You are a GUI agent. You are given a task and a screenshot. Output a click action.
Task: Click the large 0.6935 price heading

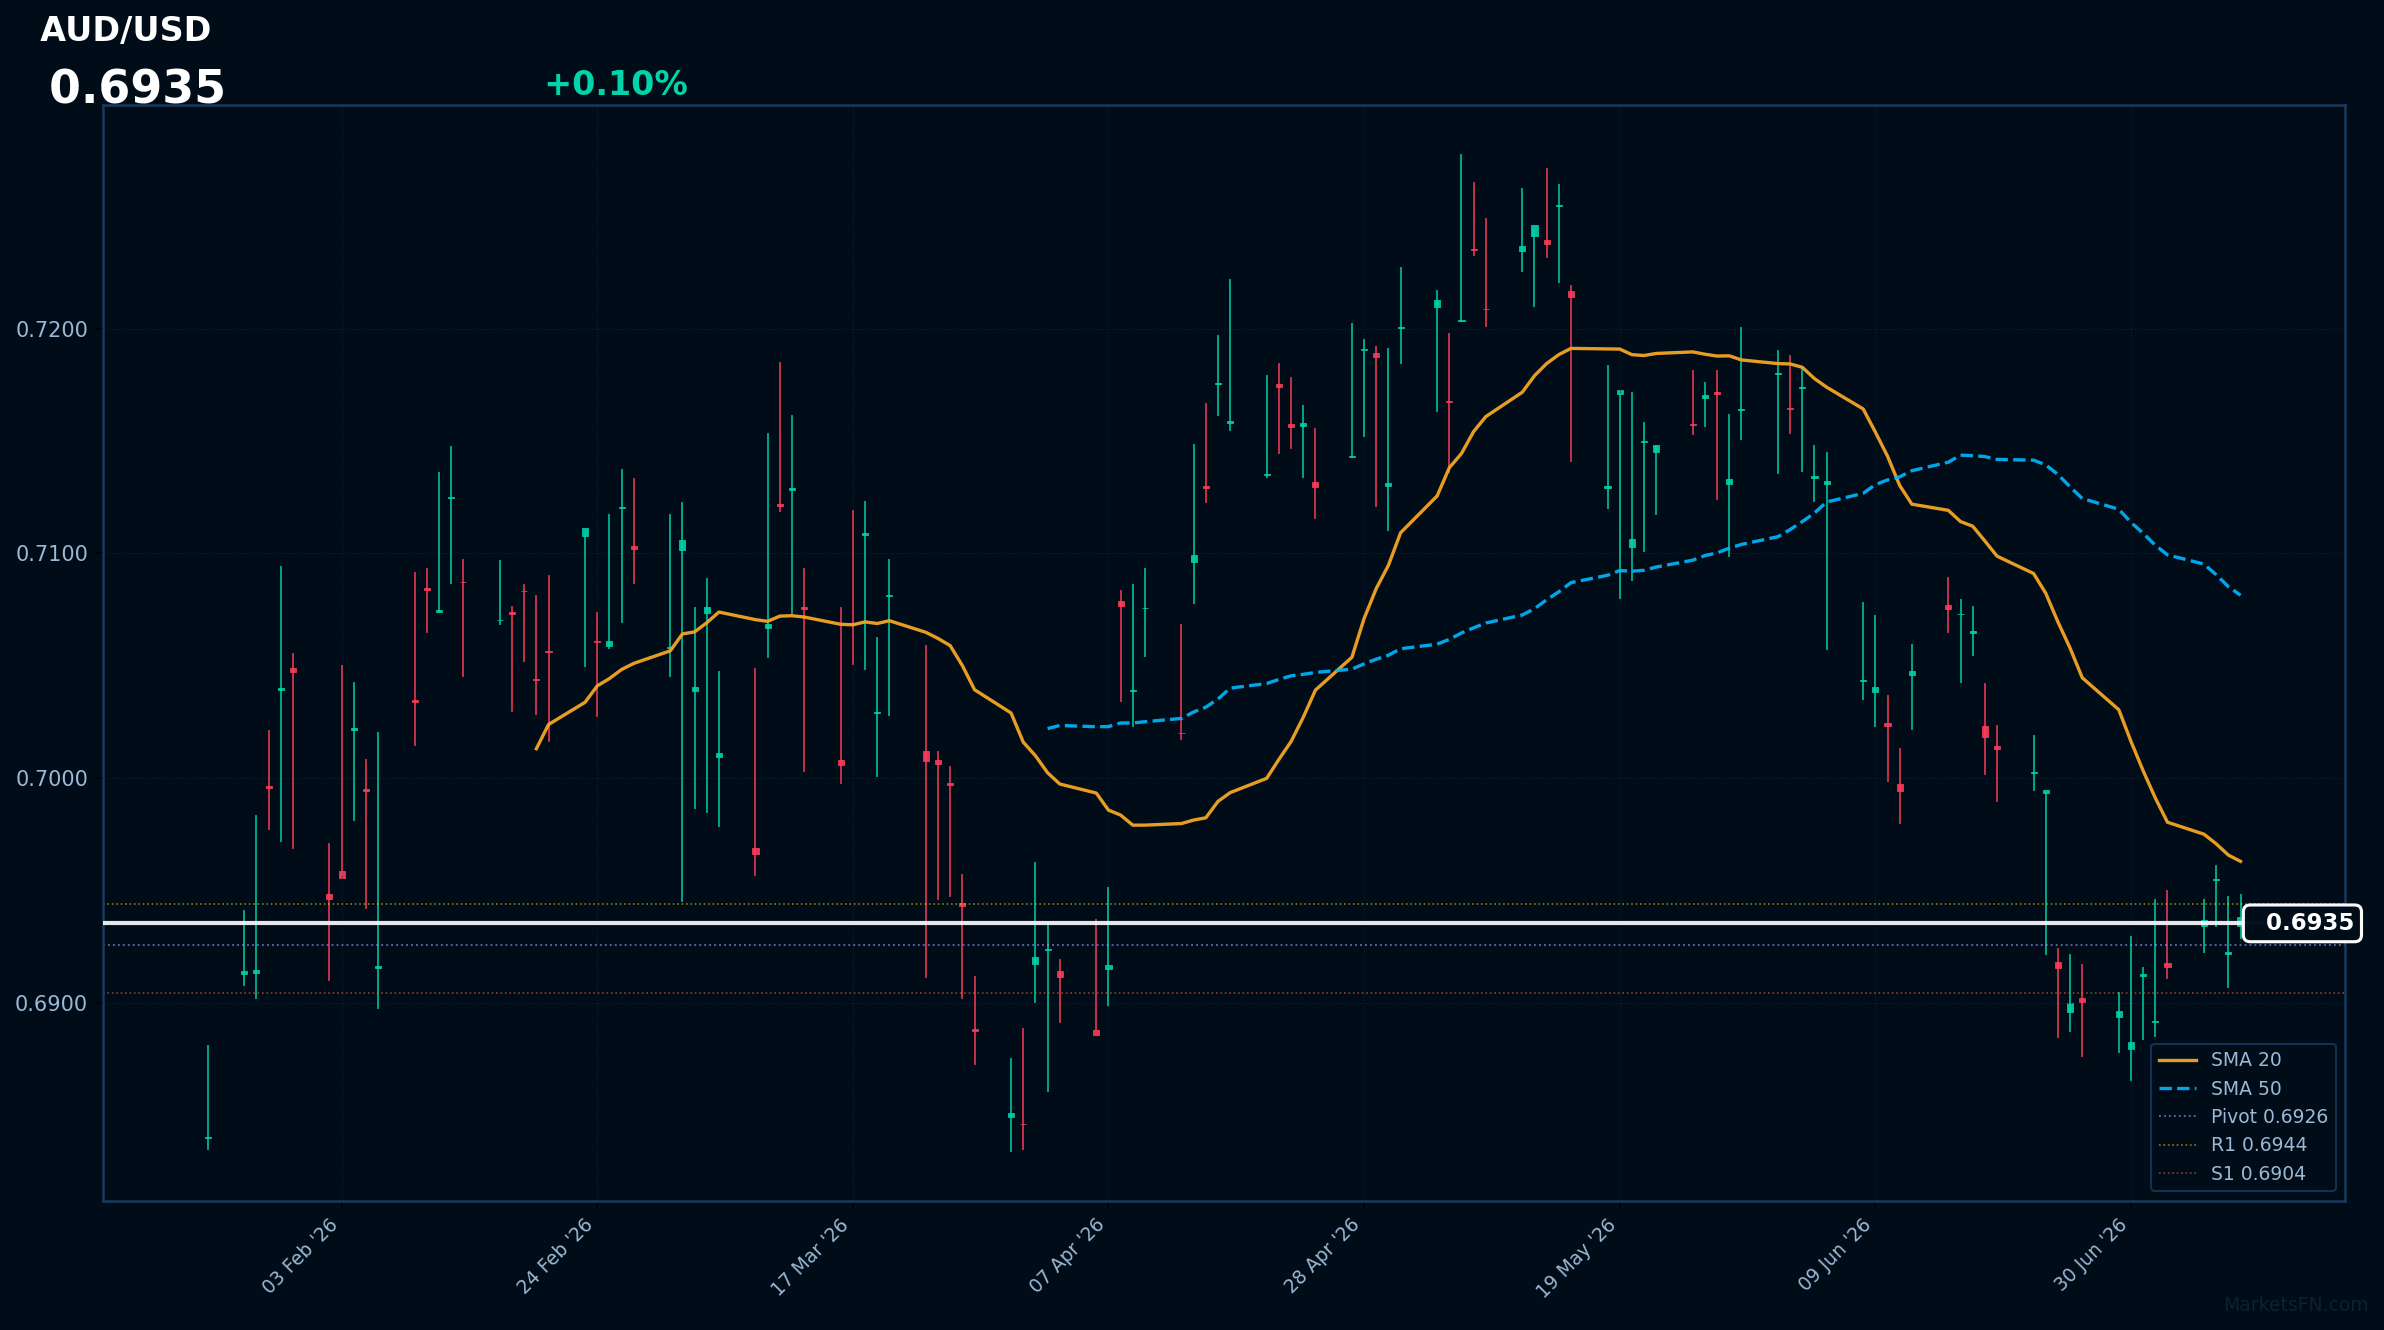(x=137, y=88)
